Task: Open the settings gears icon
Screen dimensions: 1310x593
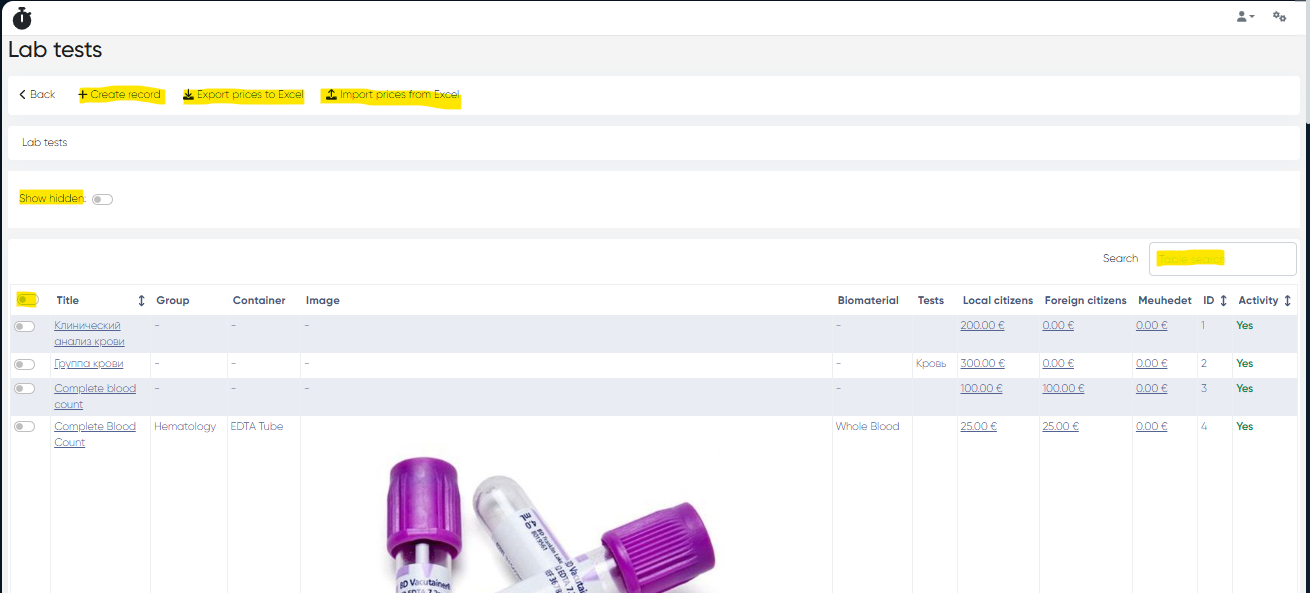Action: [x=1279, y=17]
